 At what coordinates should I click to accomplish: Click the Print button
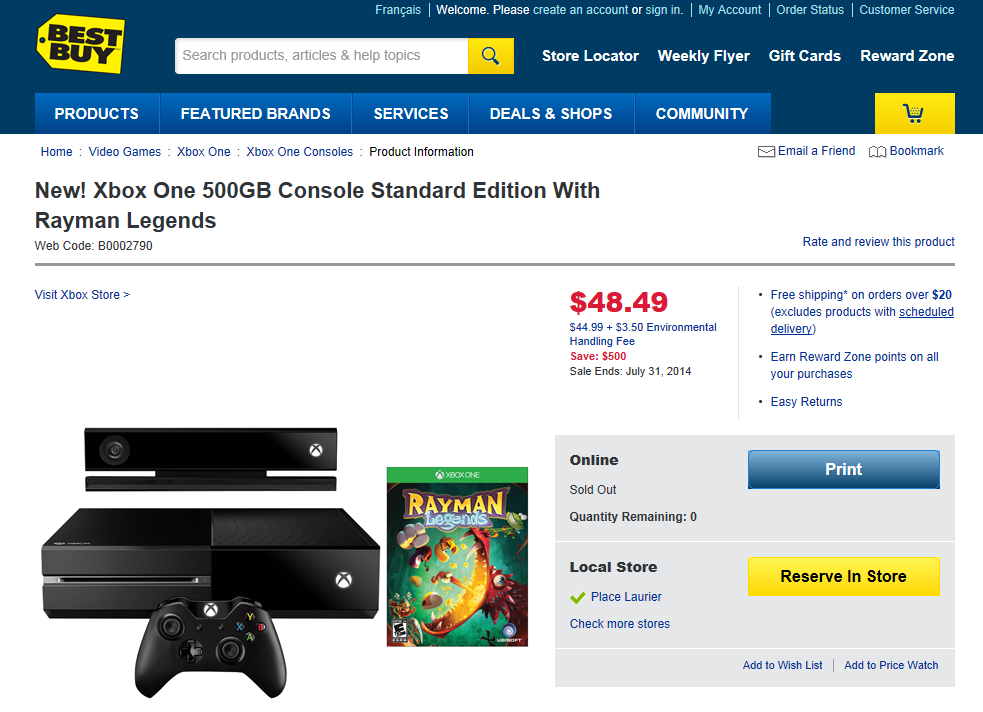pyautogui.click(x=843, y=469)
